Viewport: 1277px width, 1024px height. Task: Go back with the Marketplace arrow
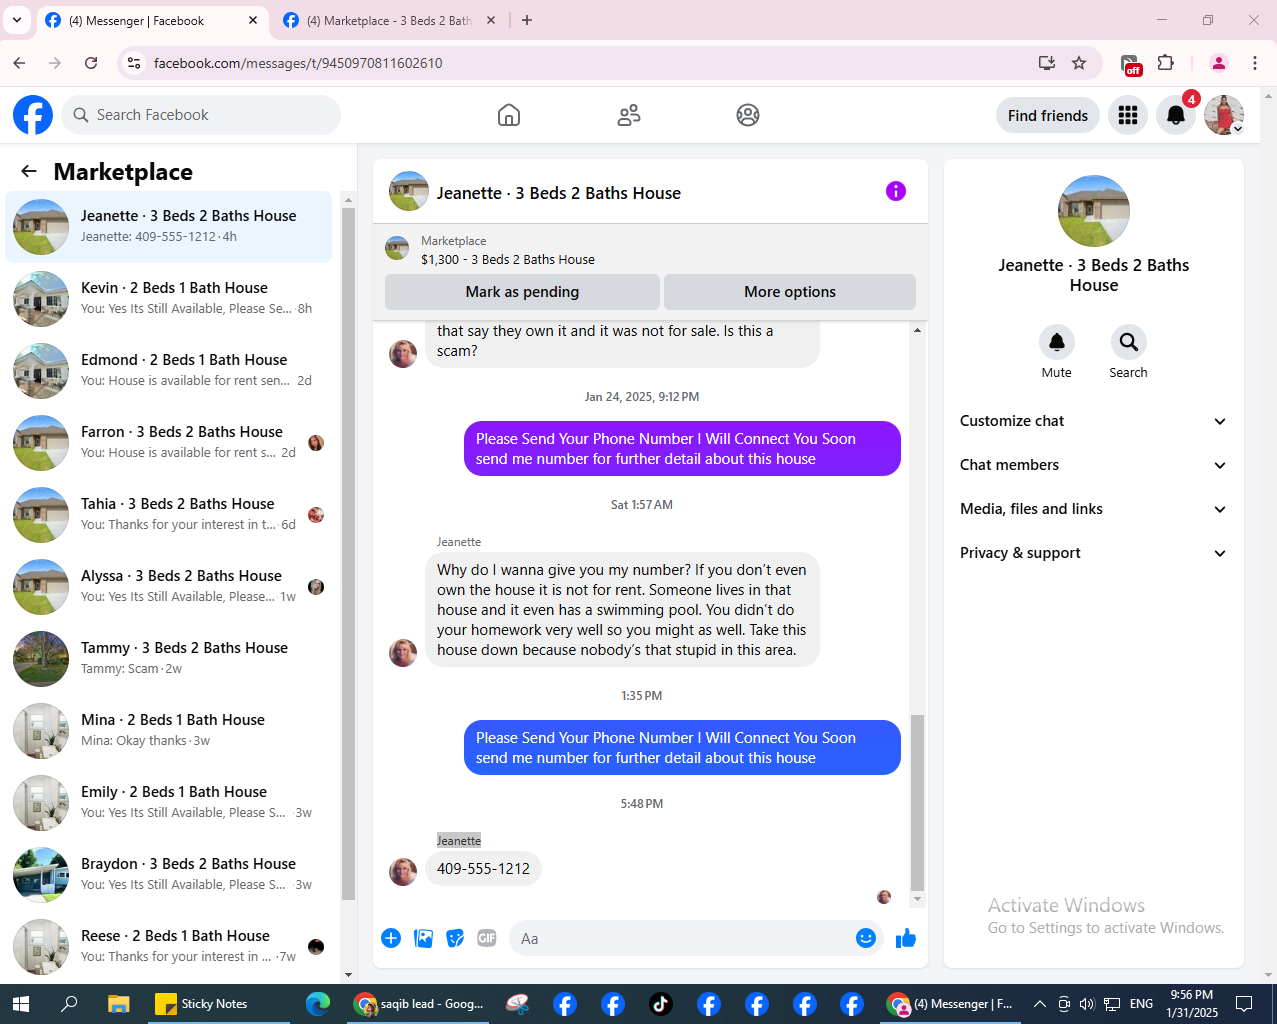pyautogui.click(x=29, y=172)
